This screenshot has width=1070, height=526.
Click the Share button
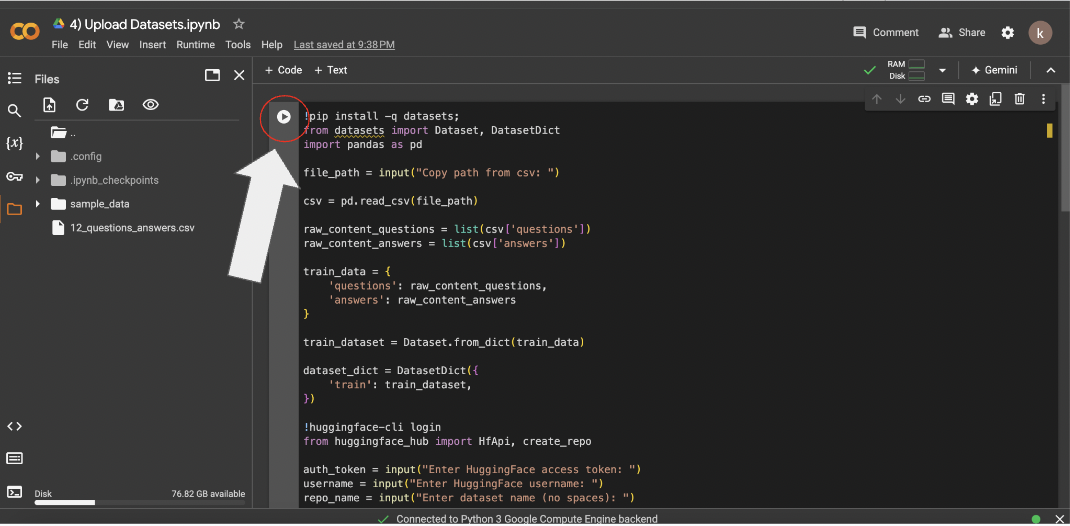[961, 32]
